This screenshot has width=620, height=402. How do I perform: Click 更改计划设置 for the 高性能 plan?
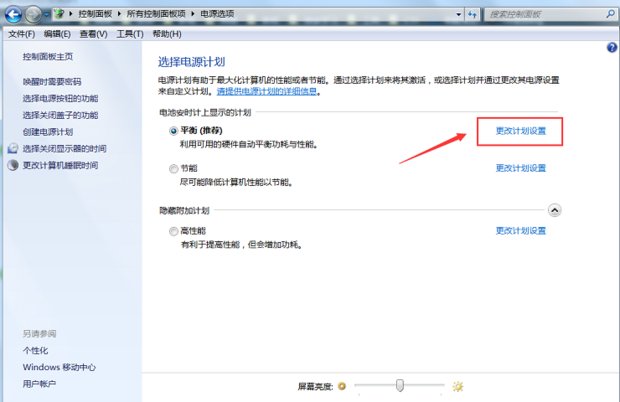point(521,230)
